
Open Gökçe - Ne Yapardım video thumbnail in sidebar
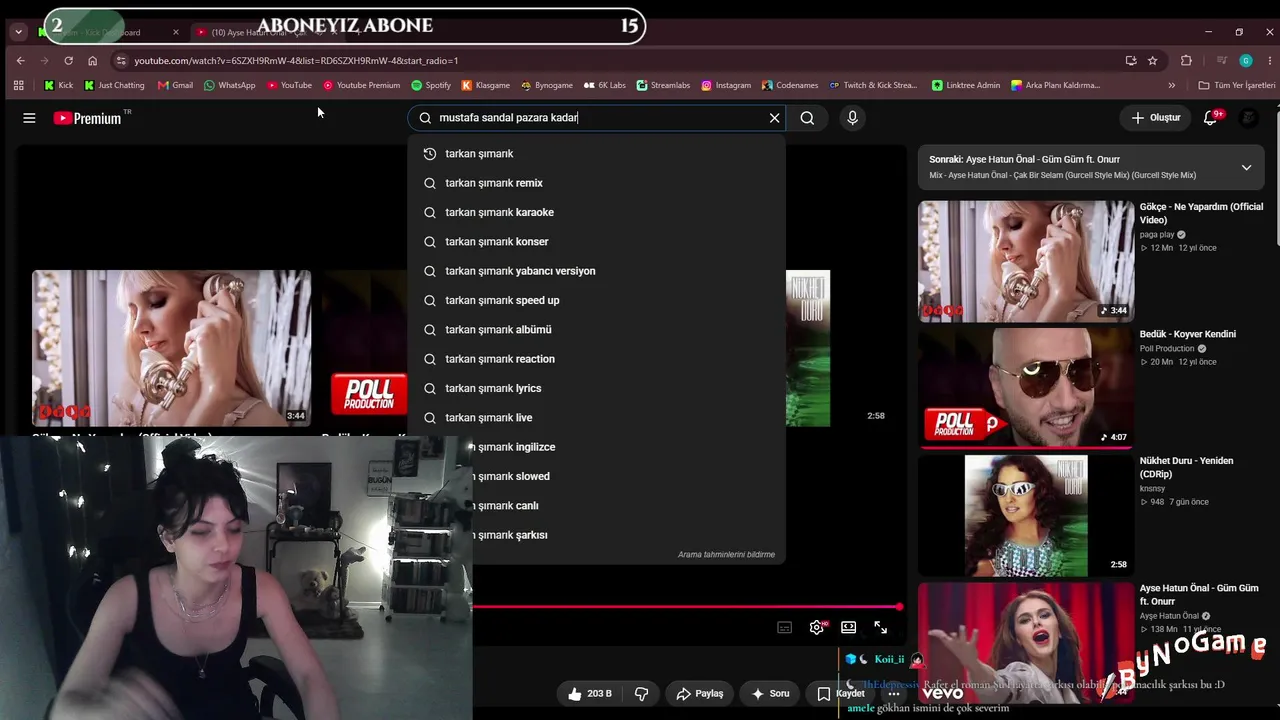1026,261
